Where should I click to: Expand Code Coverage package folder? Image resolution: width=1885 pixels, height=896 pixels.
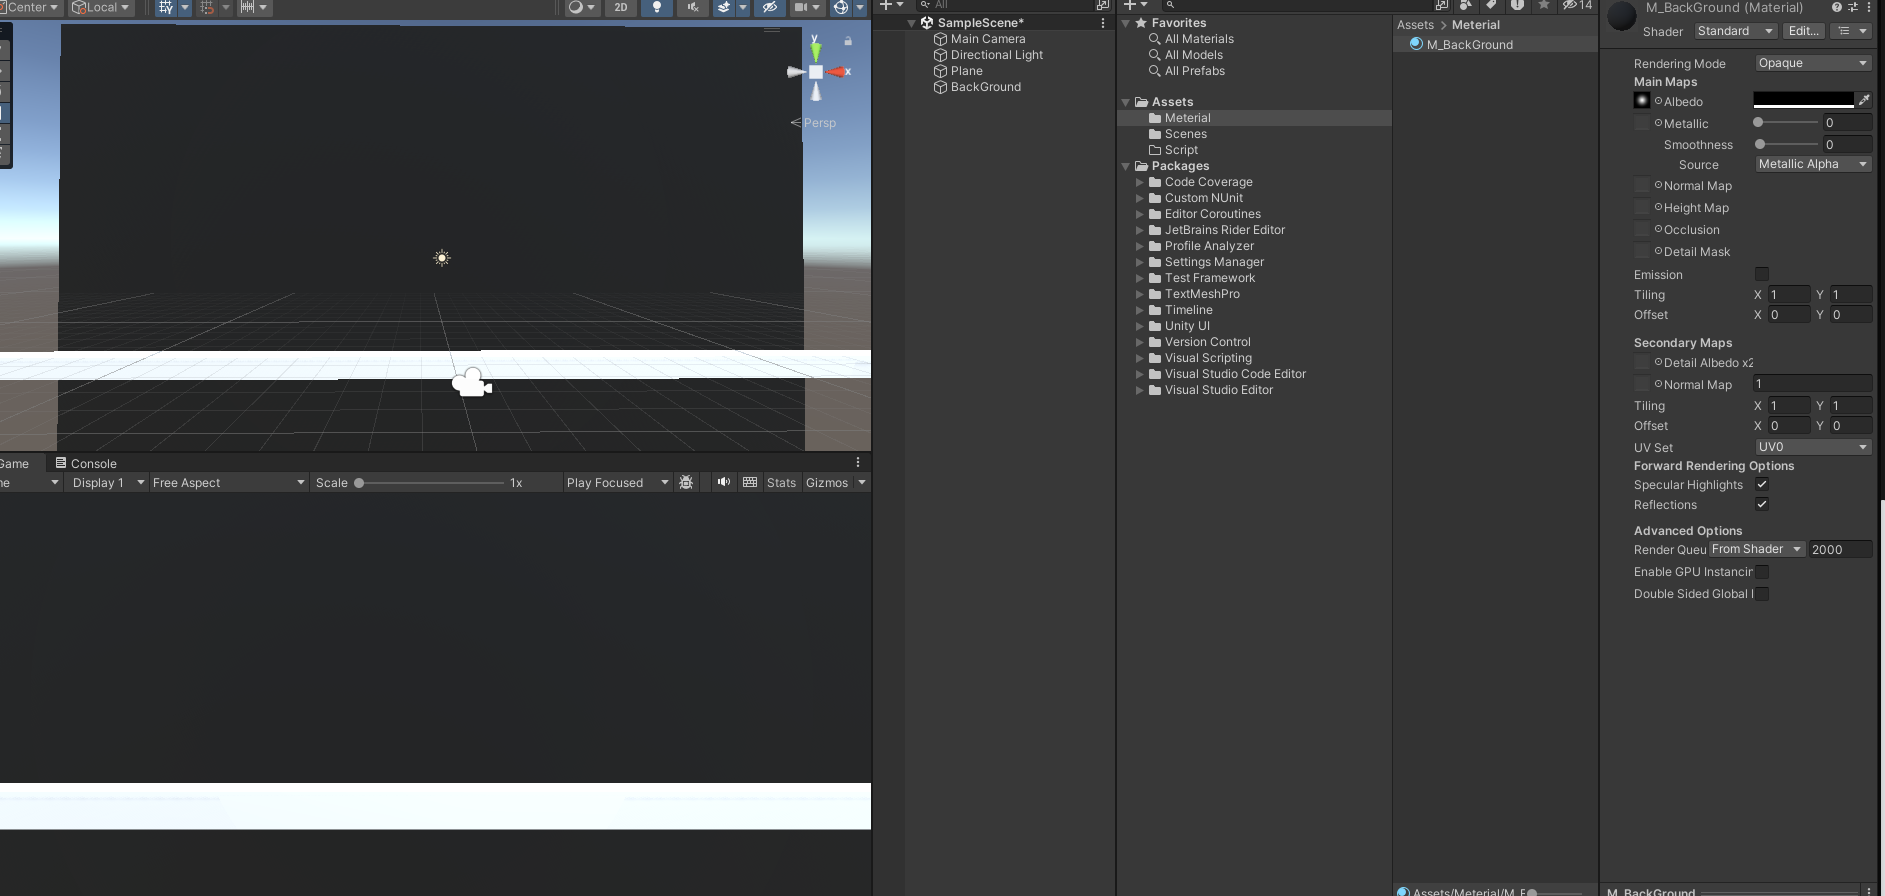click(1140, 182)
